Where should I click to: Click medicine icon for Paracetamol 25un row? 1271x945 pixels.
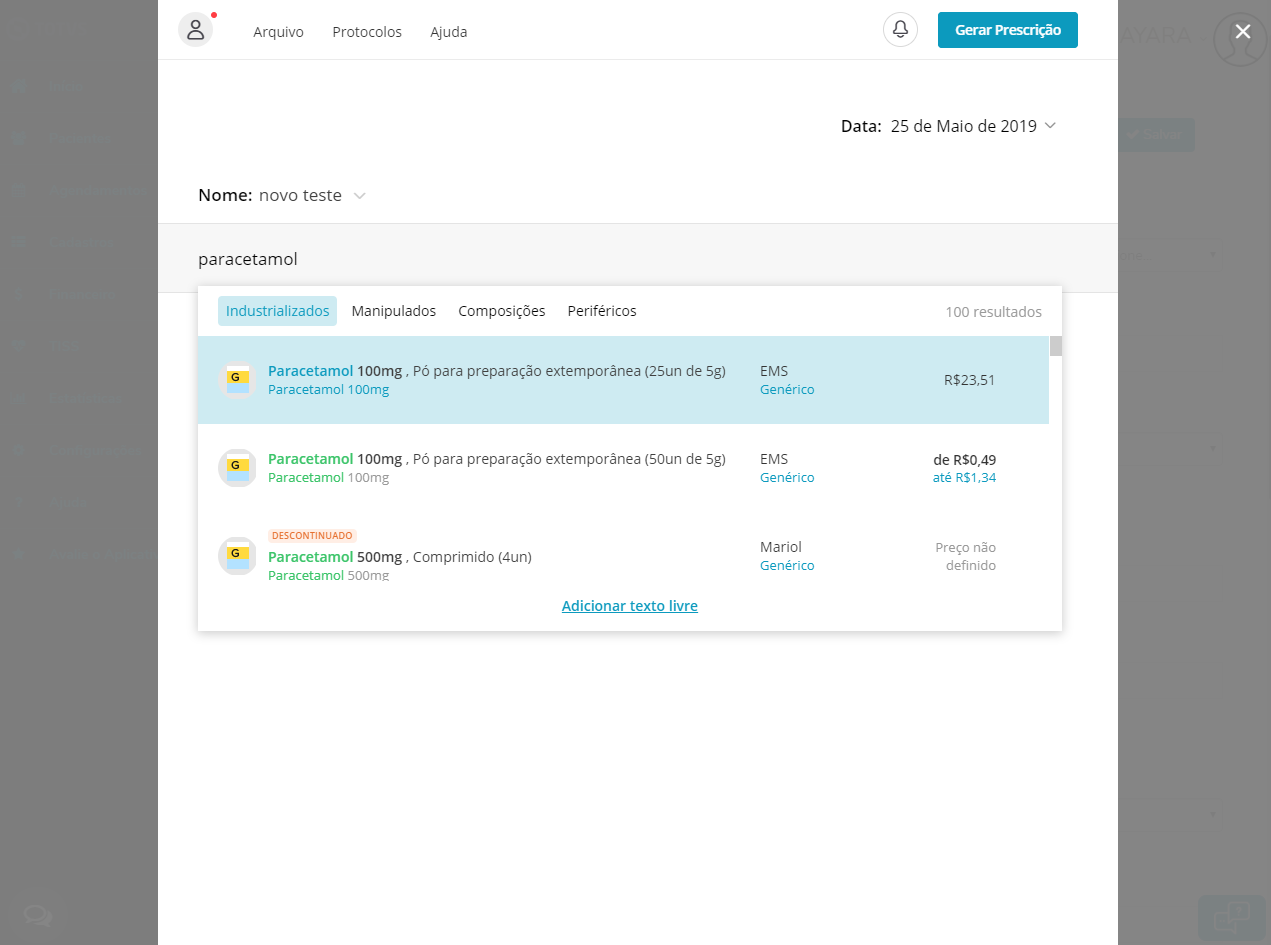[x=237, y=380]
